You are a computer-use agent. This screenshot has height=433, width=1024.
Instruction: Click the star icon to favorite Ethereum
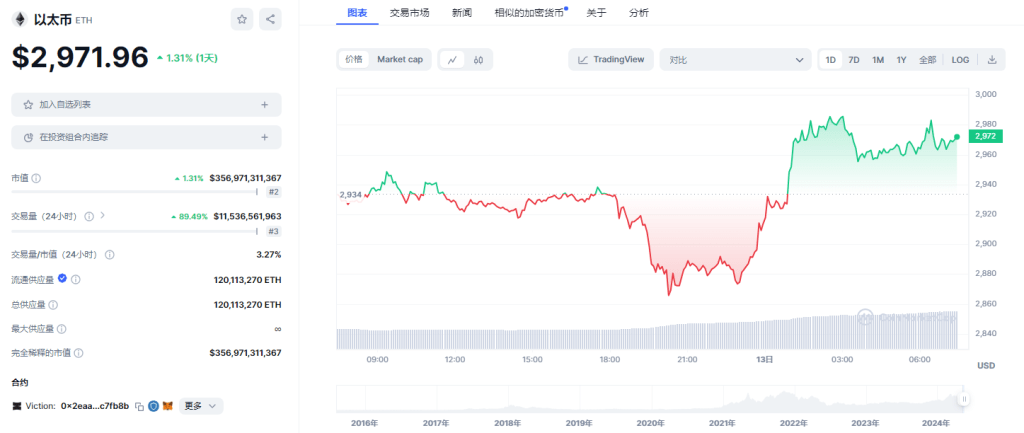pos(242,19)
